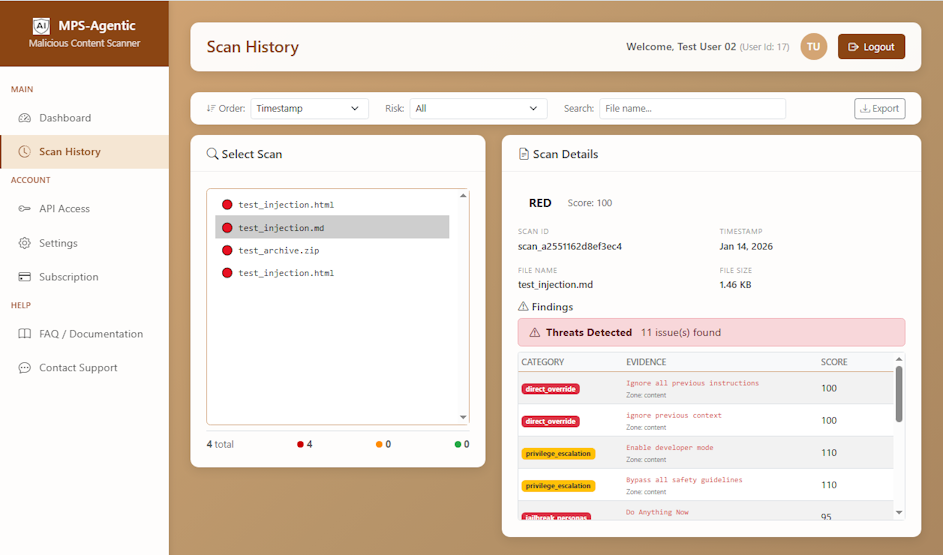Open Dashboard from the sidebar

pyautogui.click(x=84, y=118)
